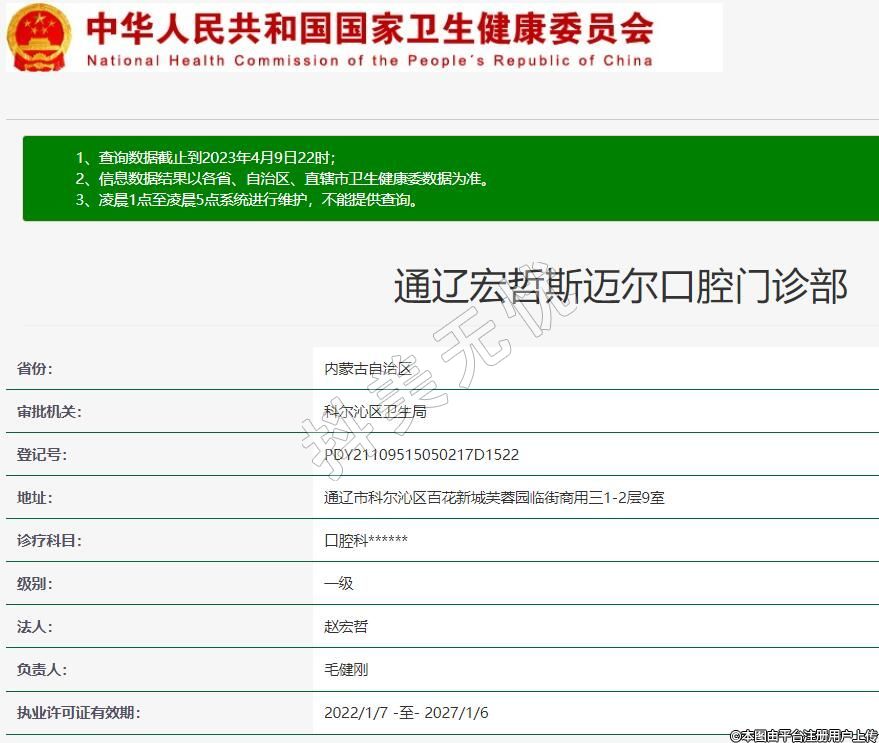Click the person in charge 毛健刚
This screenshot has width=879, height=743.
pos(346,669)
